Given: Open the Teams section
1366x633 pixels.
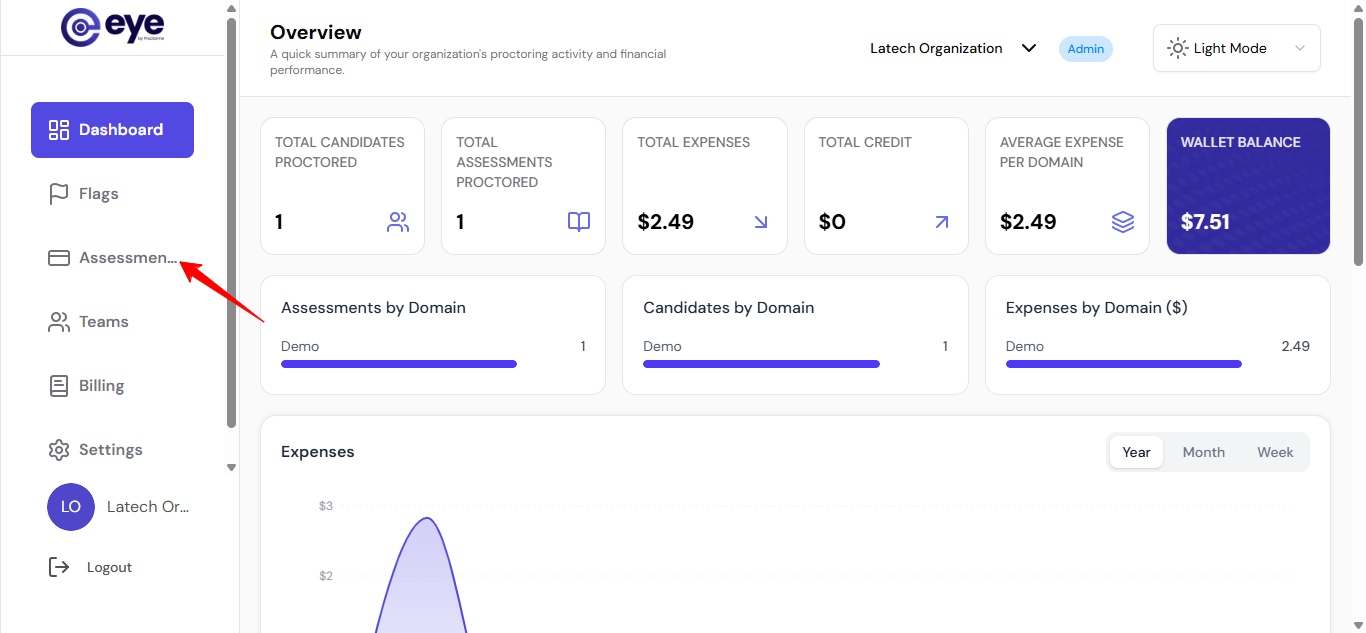Looking at the screenshot, I should click(112, 322).
